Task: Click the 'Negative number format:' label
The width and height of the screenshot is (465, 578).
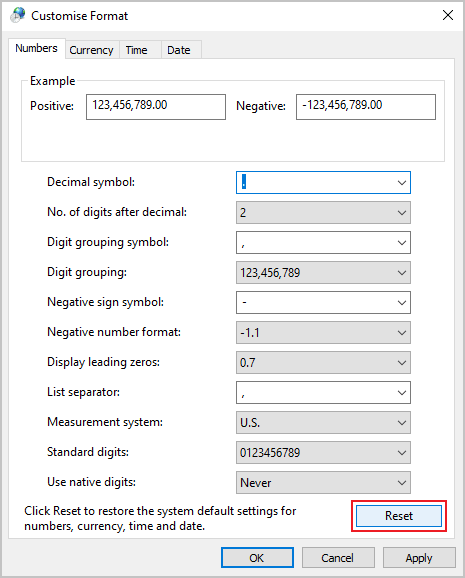Action: (114, 332)
